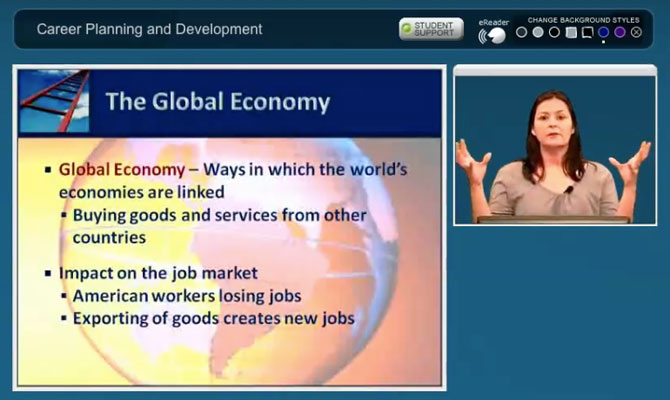Screen dimensions: 670x400
Task: Select the blue circle background style
Action: pos(603,32)
